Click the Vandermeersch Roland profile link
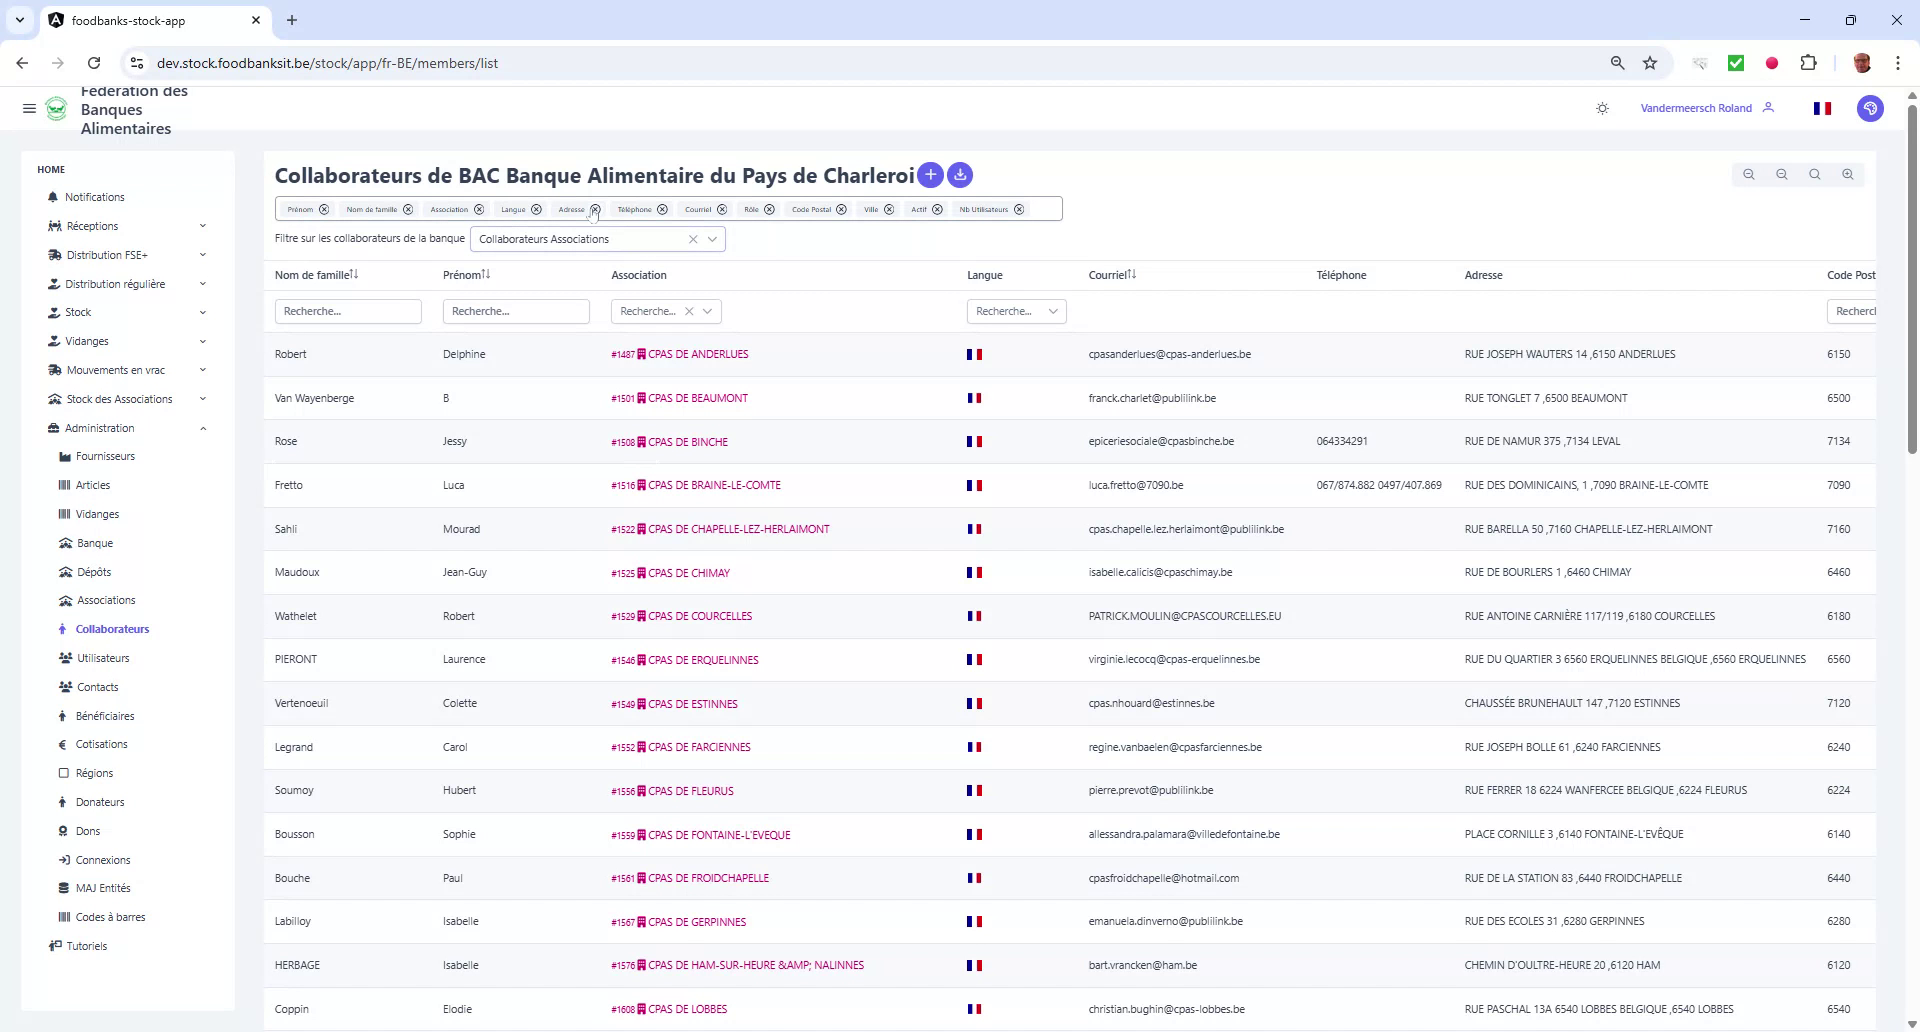This screenshot has height=1032, width=1920. (1696, 108)
